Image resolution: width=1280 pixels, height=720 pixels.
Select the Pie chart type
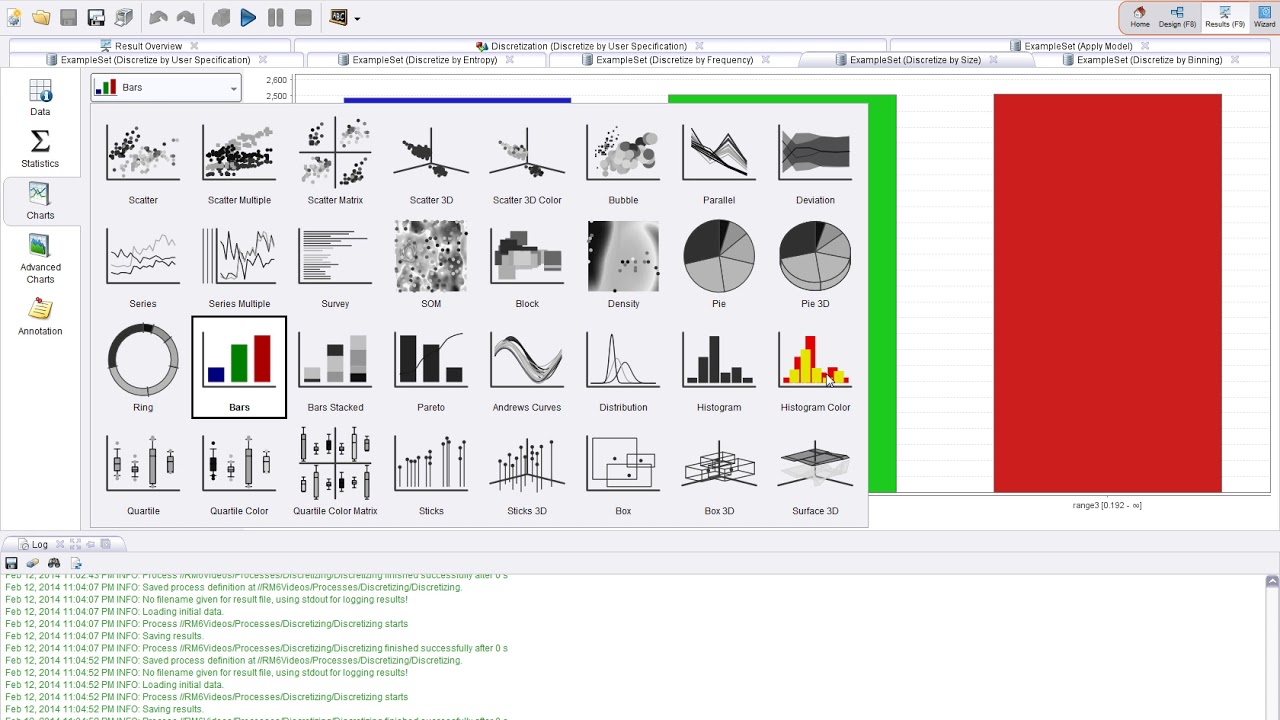(719, 265)
